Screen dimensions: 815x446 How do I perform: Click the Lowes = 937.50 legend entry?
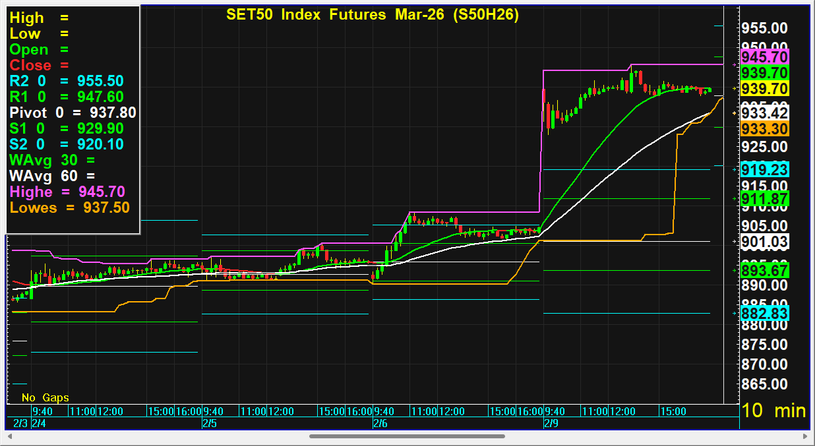point(69,208)
